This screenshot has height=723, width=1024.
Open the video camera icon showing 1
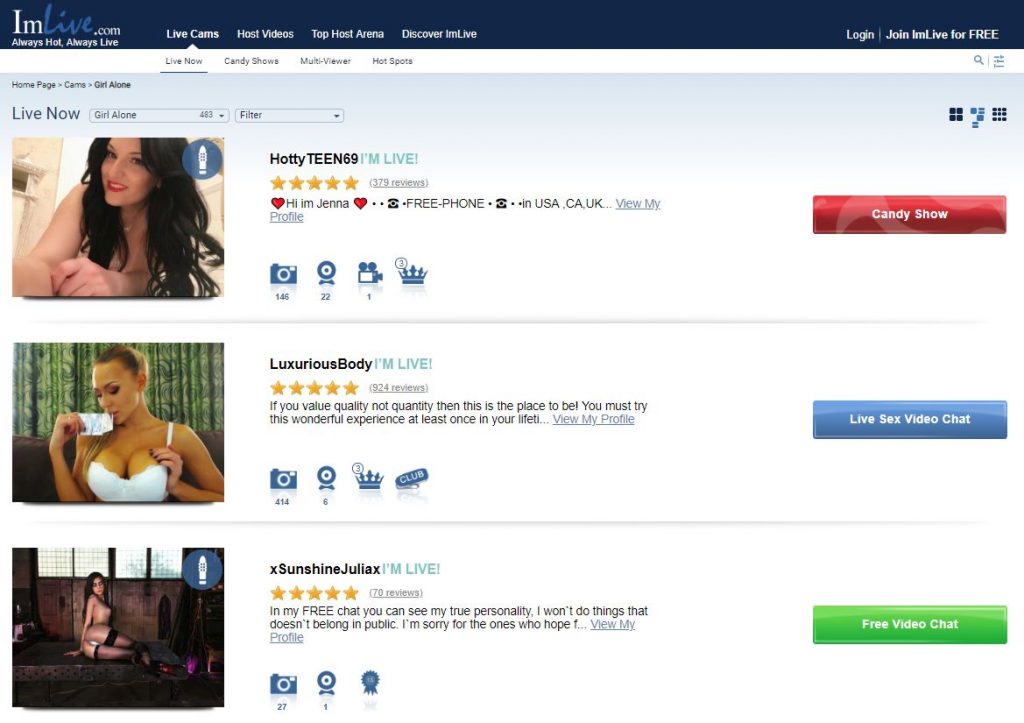(370, 272)
